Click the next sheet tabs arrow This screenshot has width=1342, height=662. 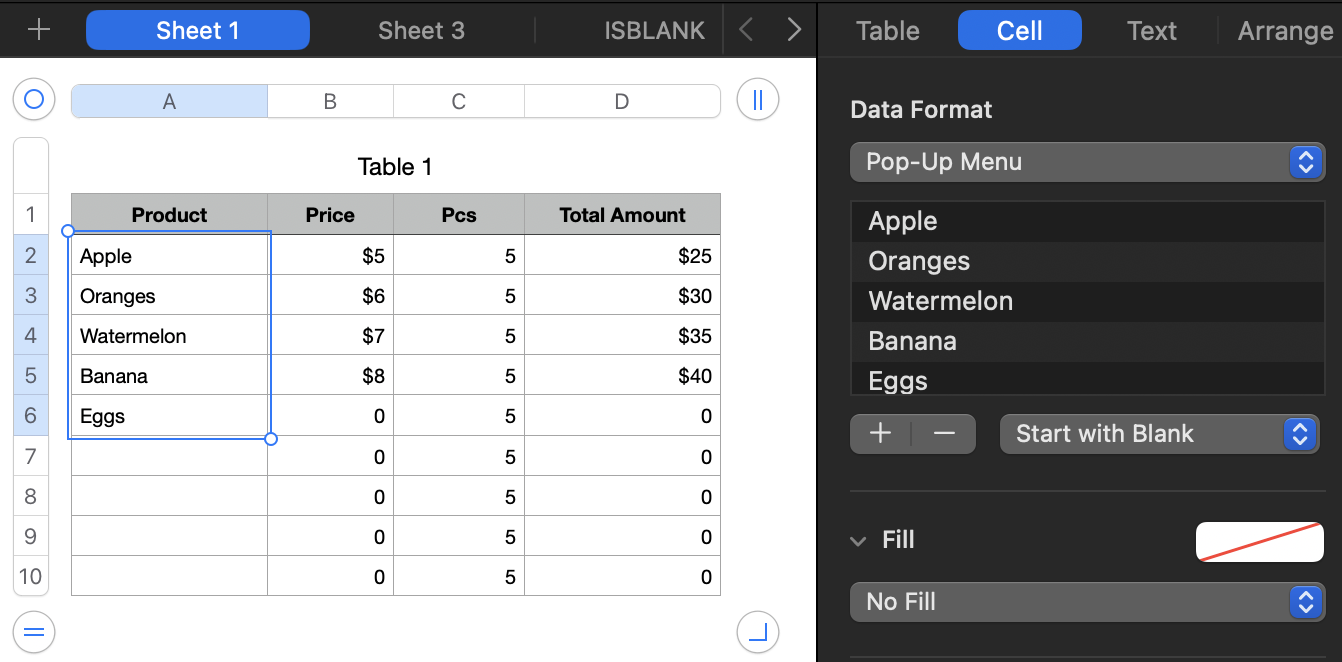coord(794,30)
